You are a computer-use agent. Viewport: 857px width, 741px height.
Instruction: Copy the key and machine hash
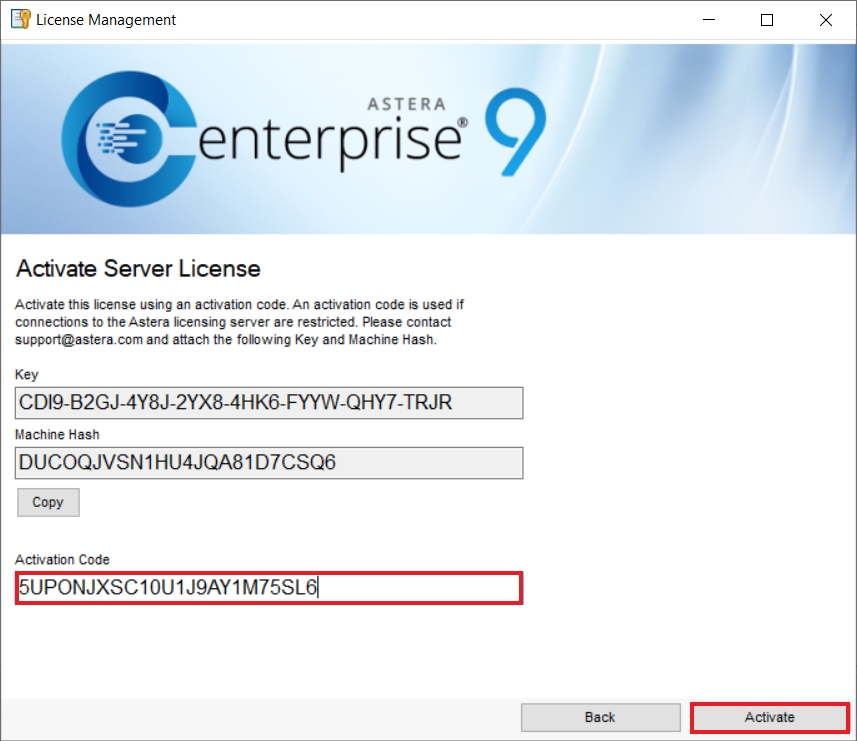(48, 502)
